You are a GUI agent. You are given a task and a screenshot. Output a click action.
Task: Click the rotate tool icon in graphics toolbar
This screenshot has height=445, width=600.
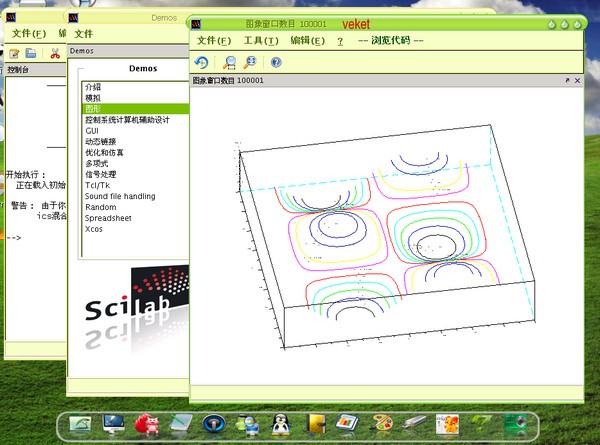point(201,62)
